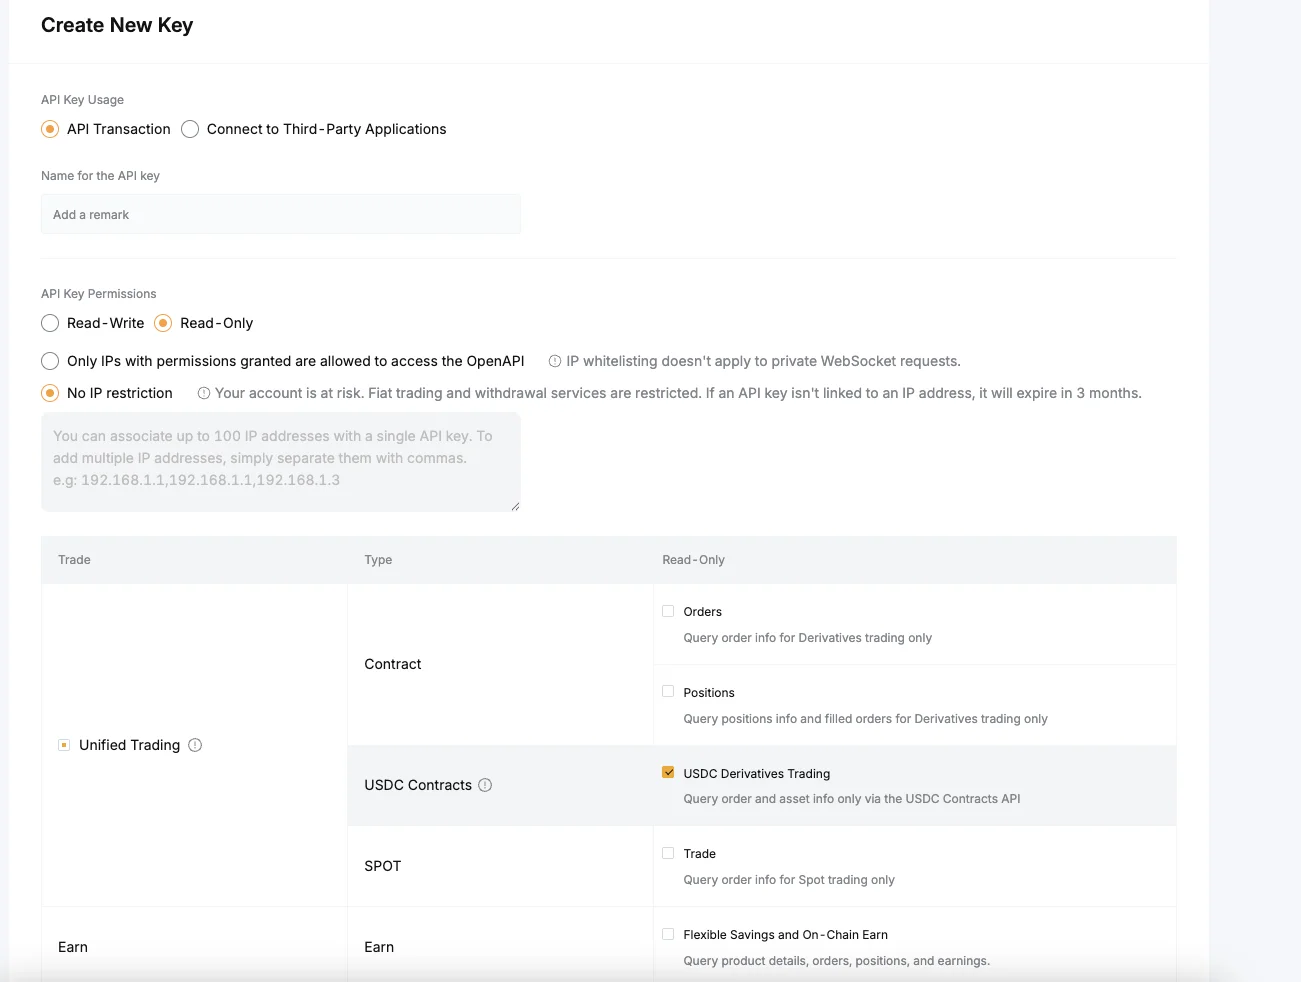Select only permitted IPs access option

click(50, 361)
